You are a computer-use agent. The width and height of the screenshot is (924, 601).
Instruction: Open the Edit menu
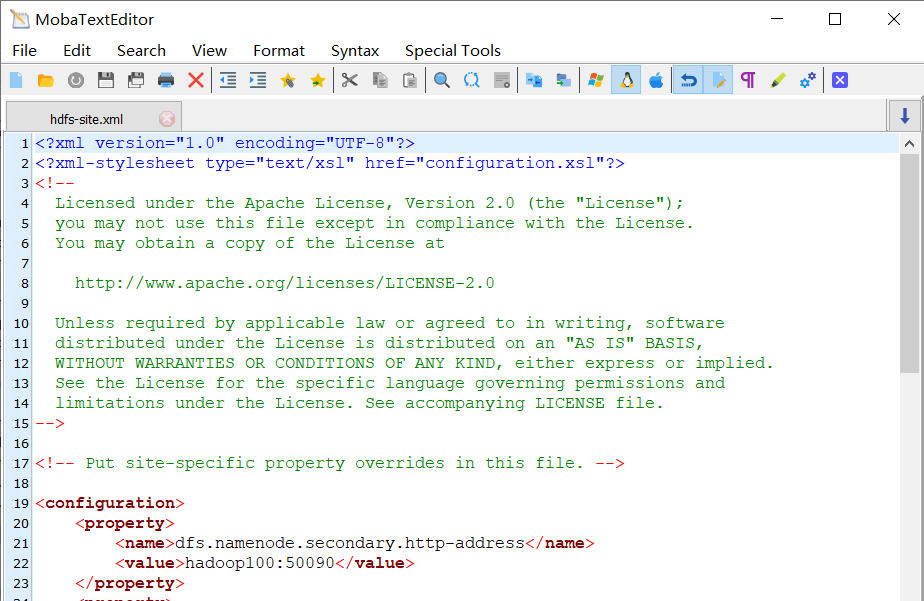pos(77,51)
